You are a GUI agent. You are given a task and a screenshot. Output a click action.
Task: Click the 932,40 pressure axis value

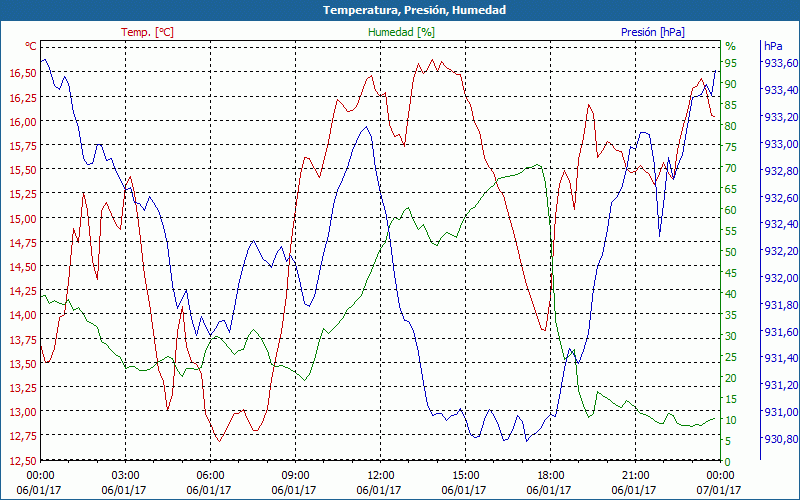781,224
